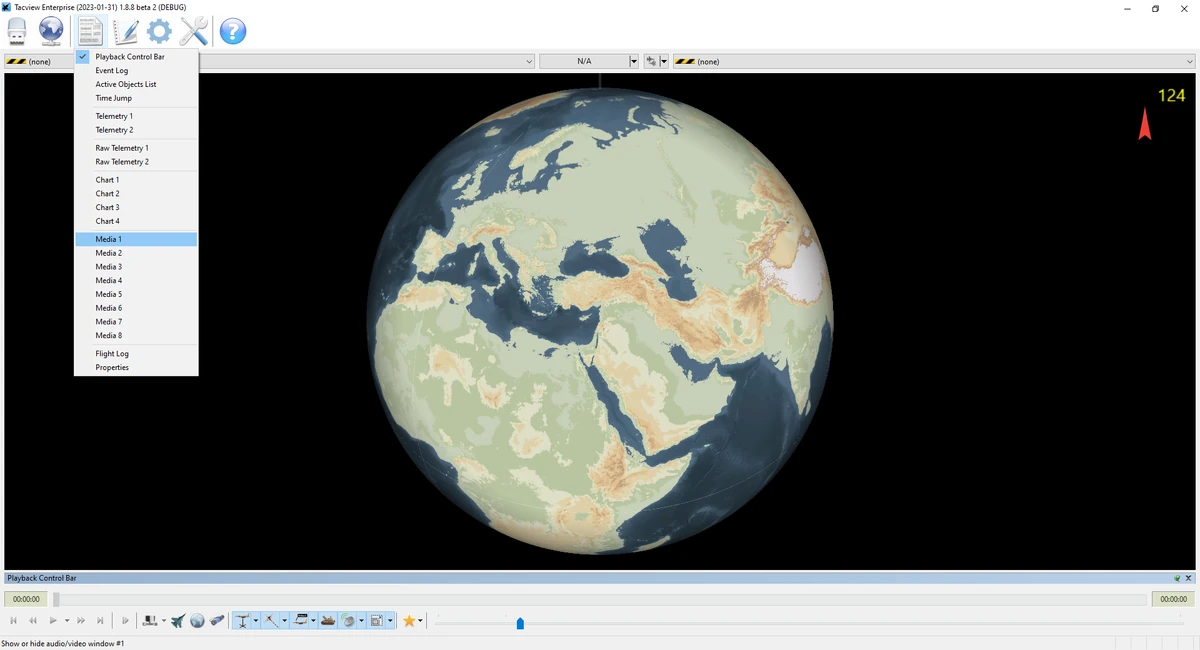Viewport: 1200px width, 650px height.
Task: Open the Help question mark icon
Action: click(x=233, y=31)
